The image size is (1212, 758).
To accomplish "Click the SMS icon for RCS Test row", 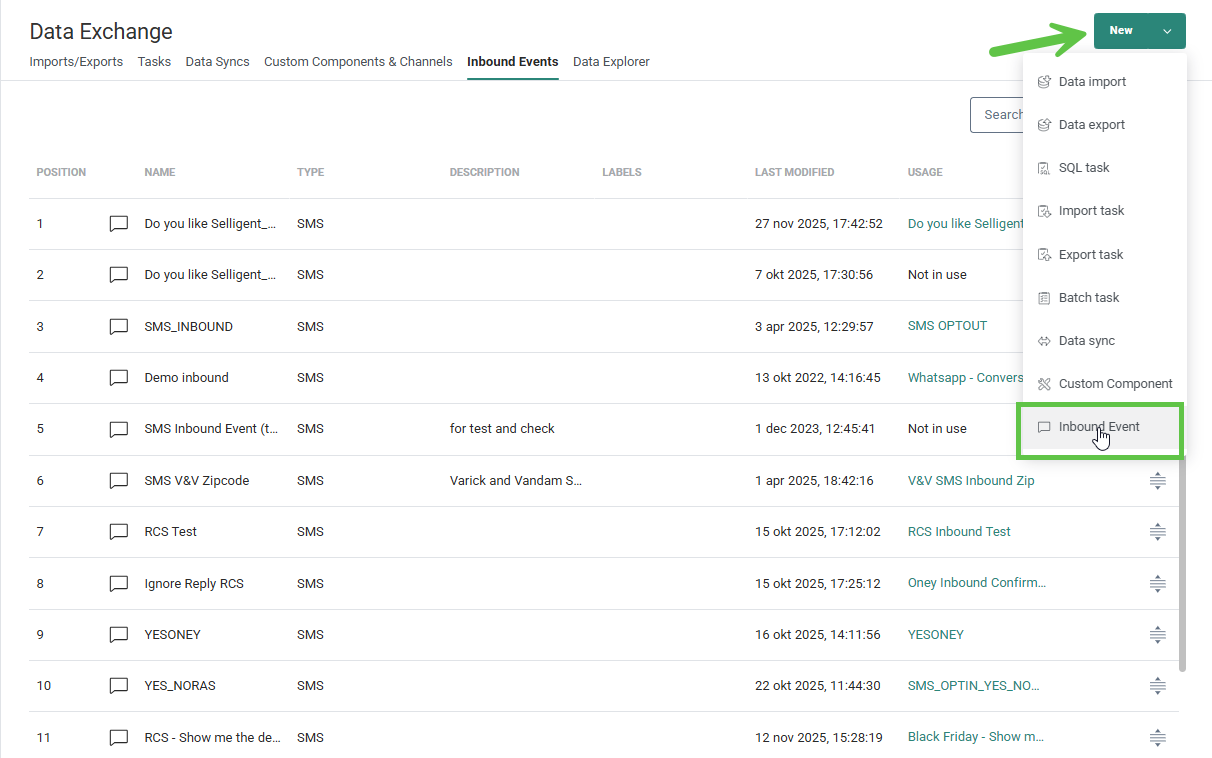I will [x=119, y=532].
